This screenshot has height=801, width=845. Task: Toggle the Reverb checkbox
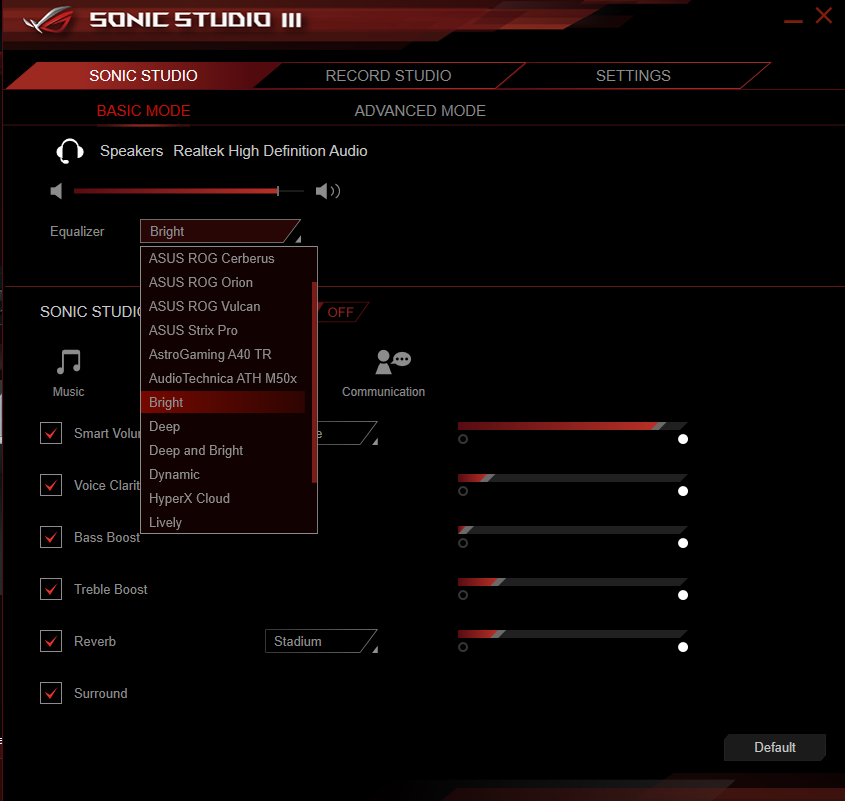pos(51,641)
